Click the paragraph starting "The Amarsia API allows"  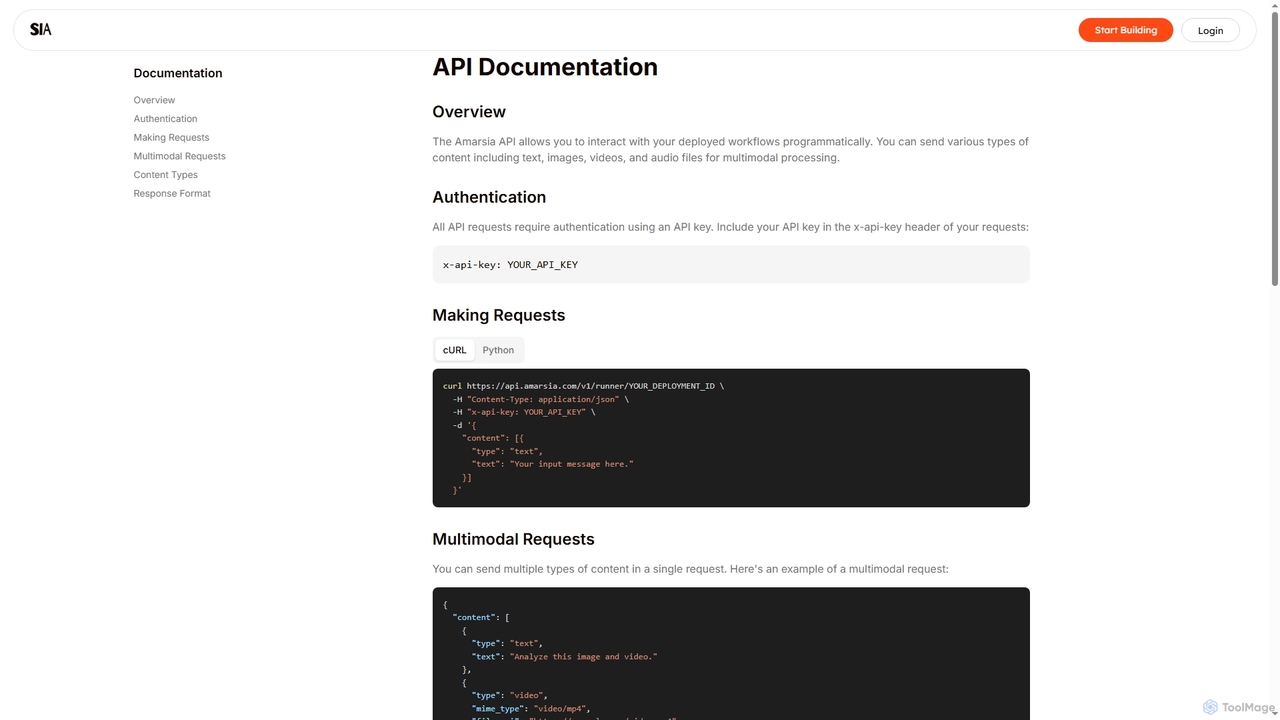730,149
